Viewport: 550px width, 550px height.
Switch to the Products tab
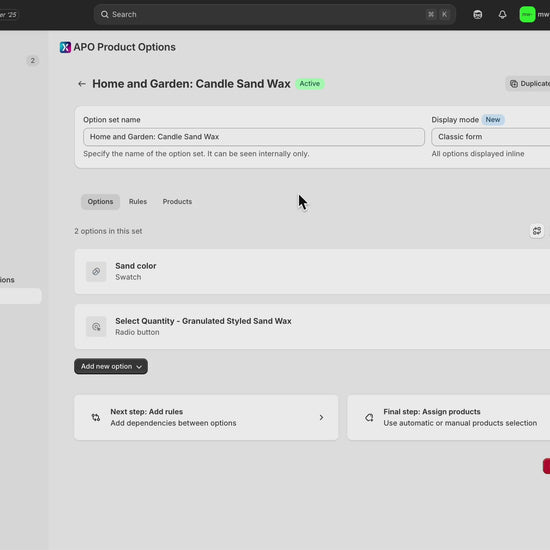click(177, 202)
